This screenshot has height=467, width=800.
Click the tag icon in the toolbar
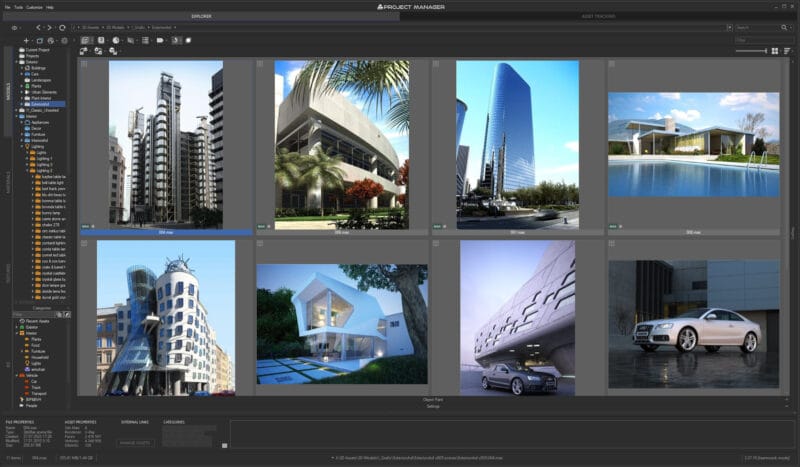(160, 40)
